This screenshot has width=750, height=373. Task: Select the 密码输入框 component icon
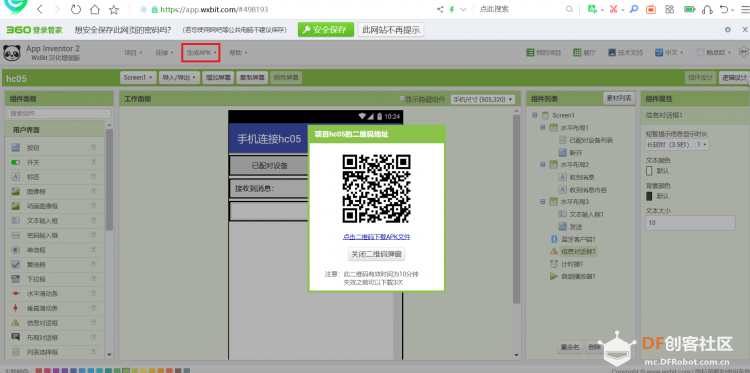pos(16,235)
